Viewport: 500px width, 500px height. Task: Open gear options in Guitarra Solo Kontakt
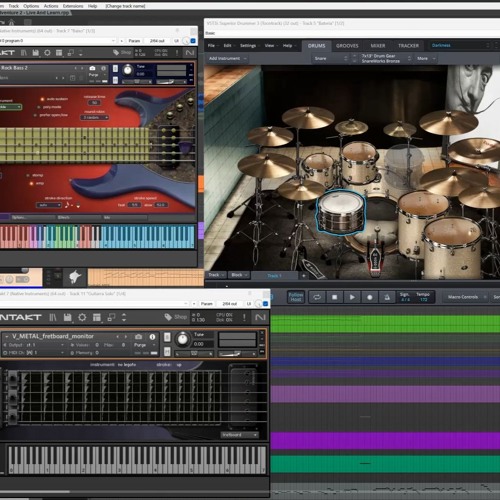pyautogui.click(x=82, y=317)
